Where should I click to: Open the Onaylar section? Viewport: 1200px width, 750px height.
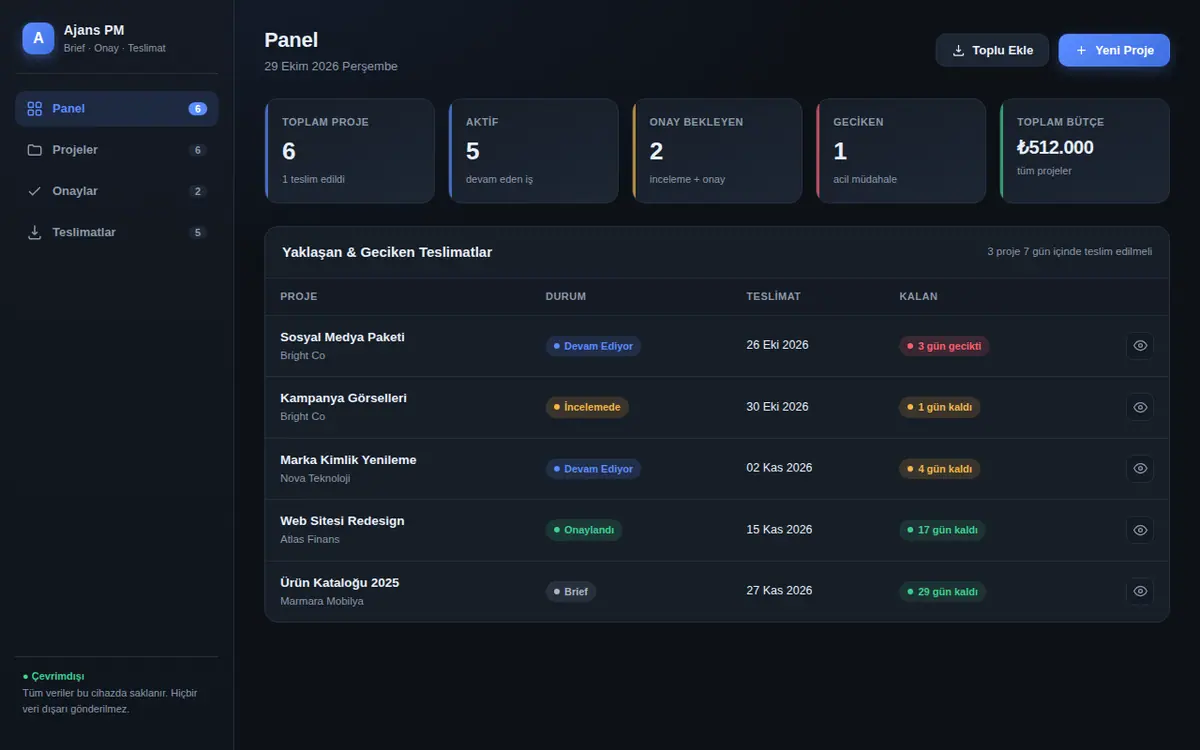pyautogui.click(x=116, y=191)
